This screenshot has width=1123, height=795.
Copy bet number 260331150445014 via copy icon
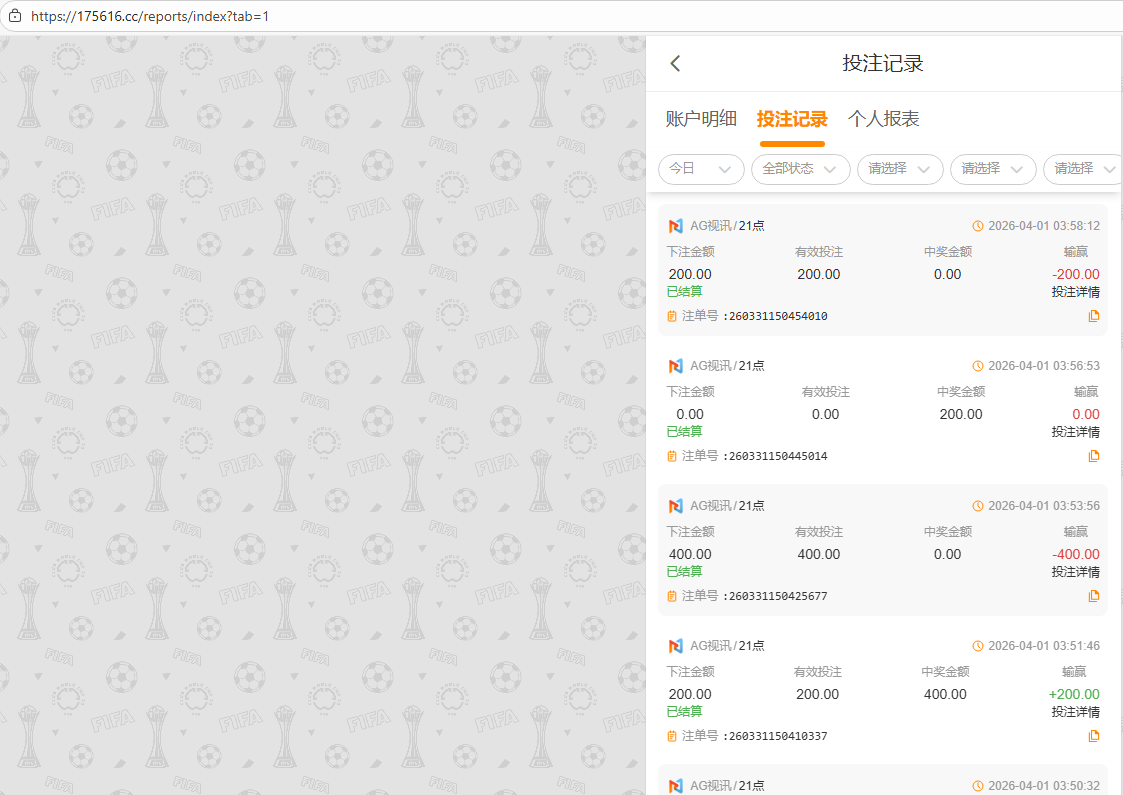click(x=1093, y=456)
